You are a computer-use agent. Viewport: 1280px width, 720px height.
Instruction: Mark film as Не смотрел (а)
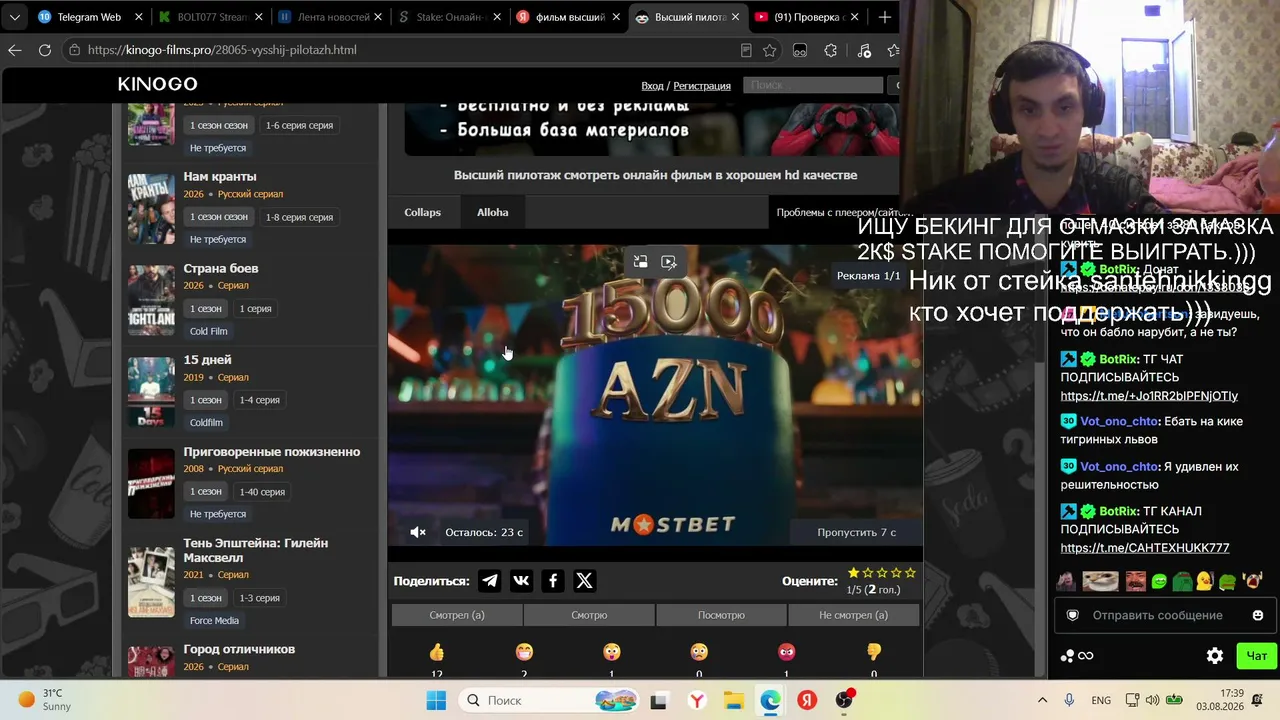853,615
